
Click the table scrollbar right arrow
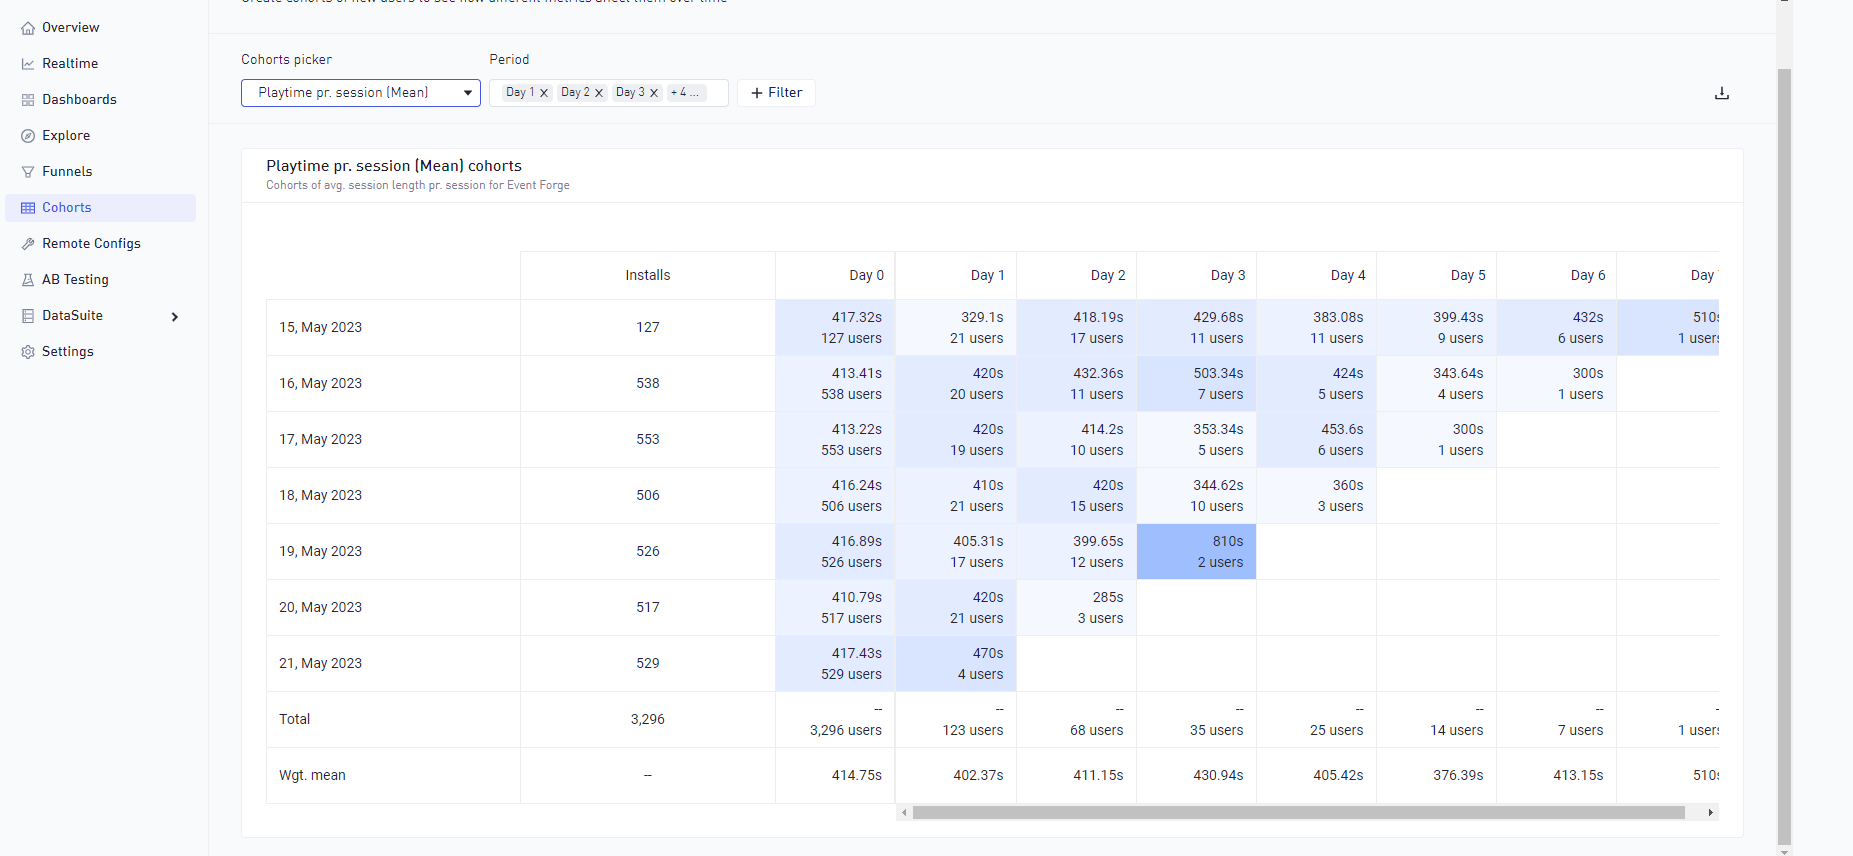pos(1711,812)
